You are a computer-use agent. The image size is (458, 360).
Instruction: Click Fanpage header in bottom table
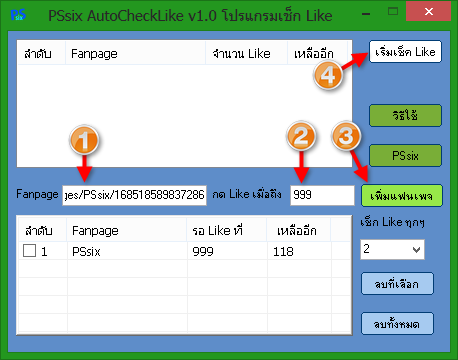pos(127,230)
